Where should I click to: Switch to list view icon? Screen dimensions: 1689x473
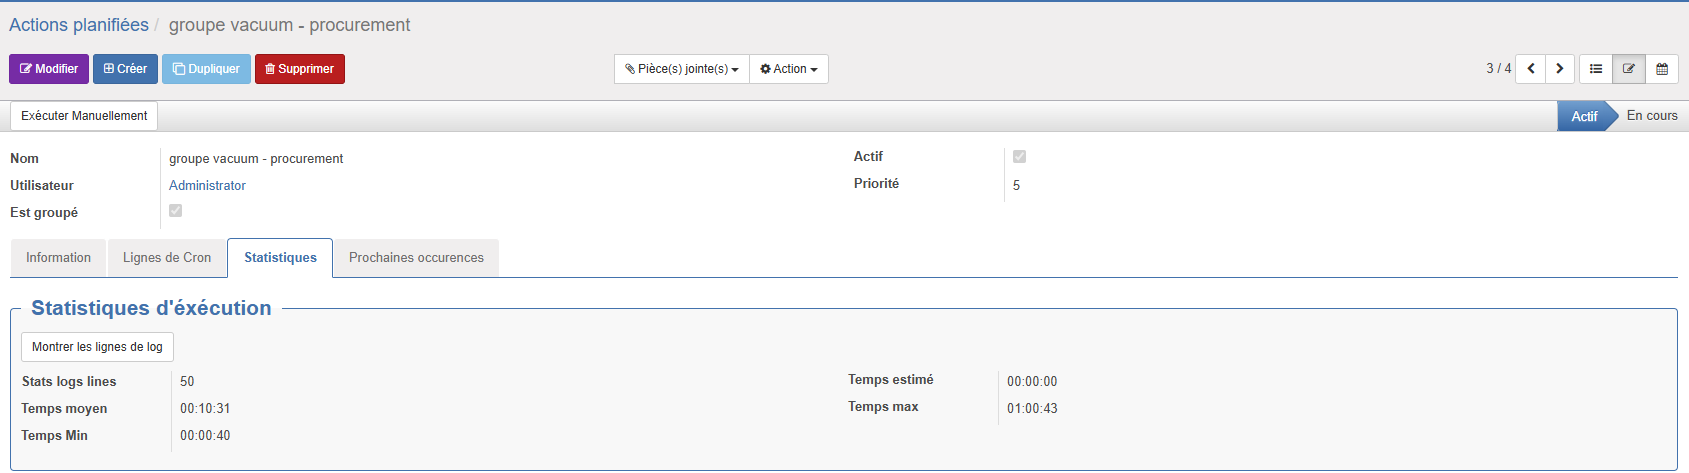click(1596, 69)
